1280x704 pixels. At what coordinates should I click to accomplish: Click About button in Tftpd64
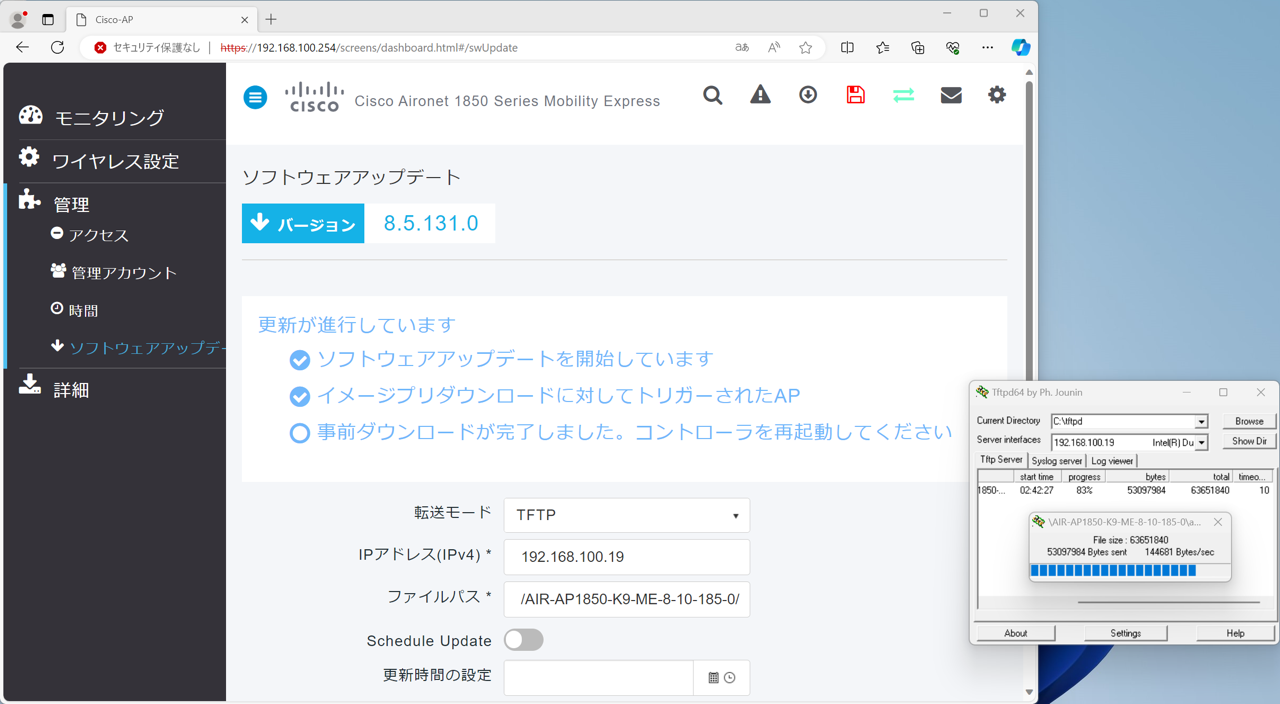point(1015,633)
